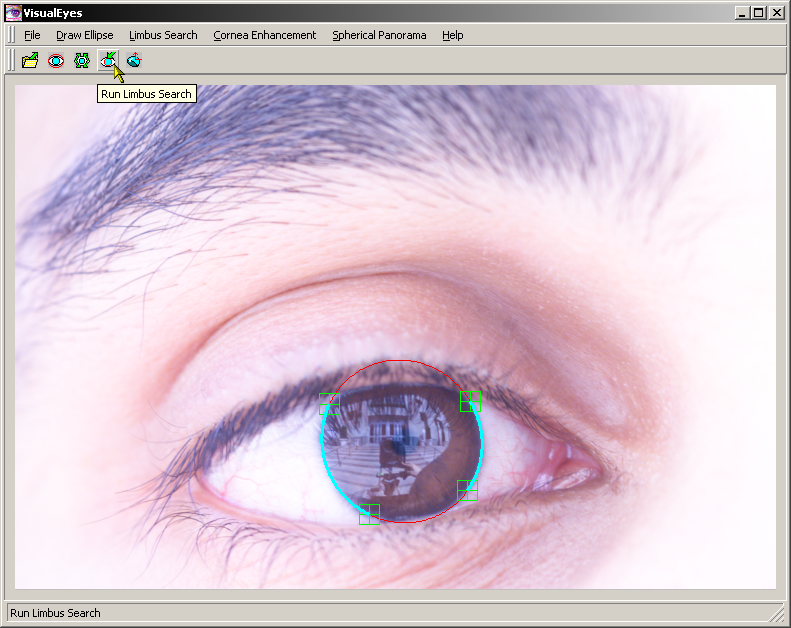Select the Draw Ellipse eye tool icon
The height and width of the screenshot is (628, 791).
tap(56, 61)
